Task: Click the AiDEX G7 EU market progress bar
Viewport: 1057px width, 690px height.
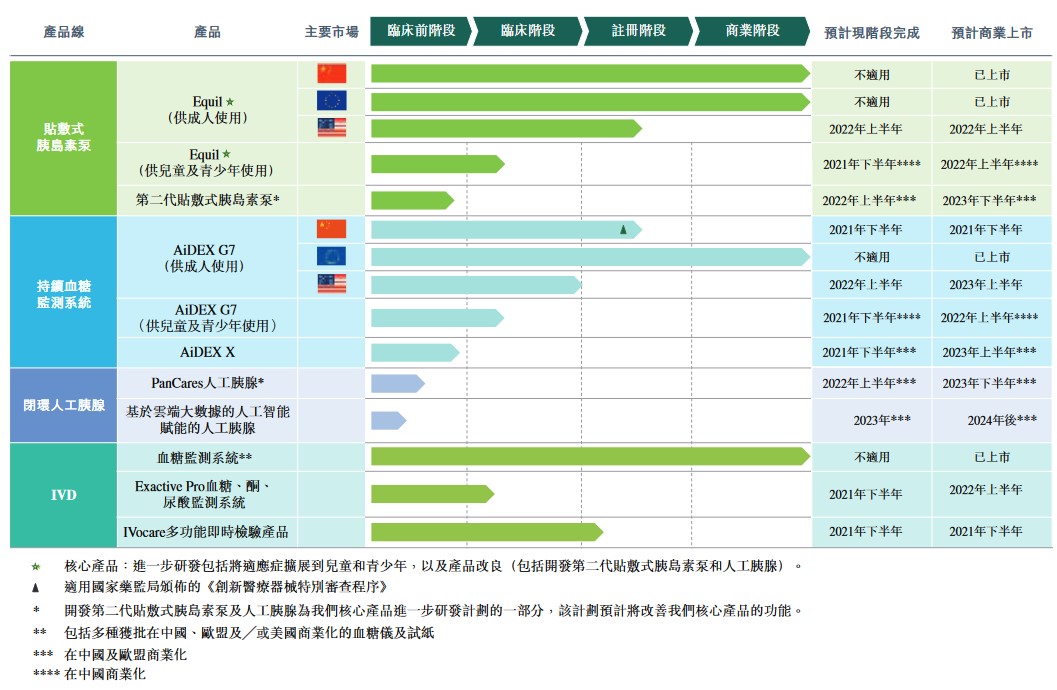Action: (x=590, y=257)
